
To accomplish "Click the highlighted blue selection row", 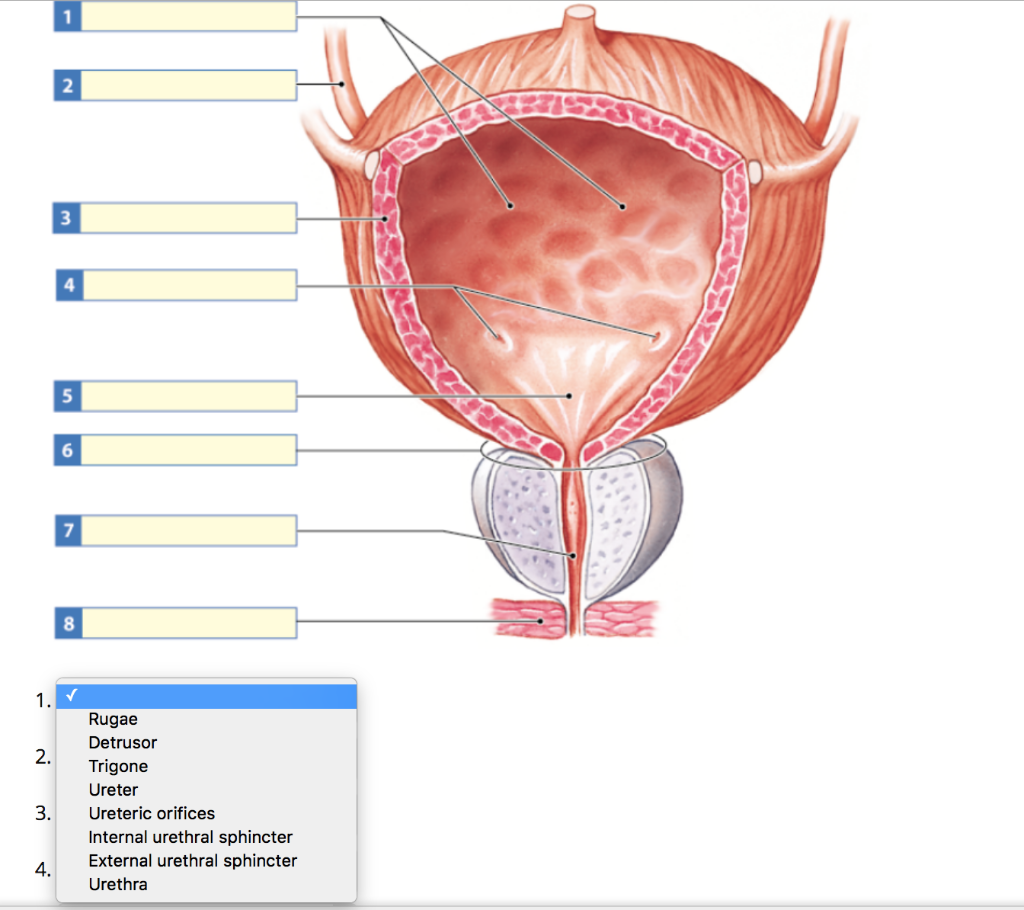I will tap(207, 693).
